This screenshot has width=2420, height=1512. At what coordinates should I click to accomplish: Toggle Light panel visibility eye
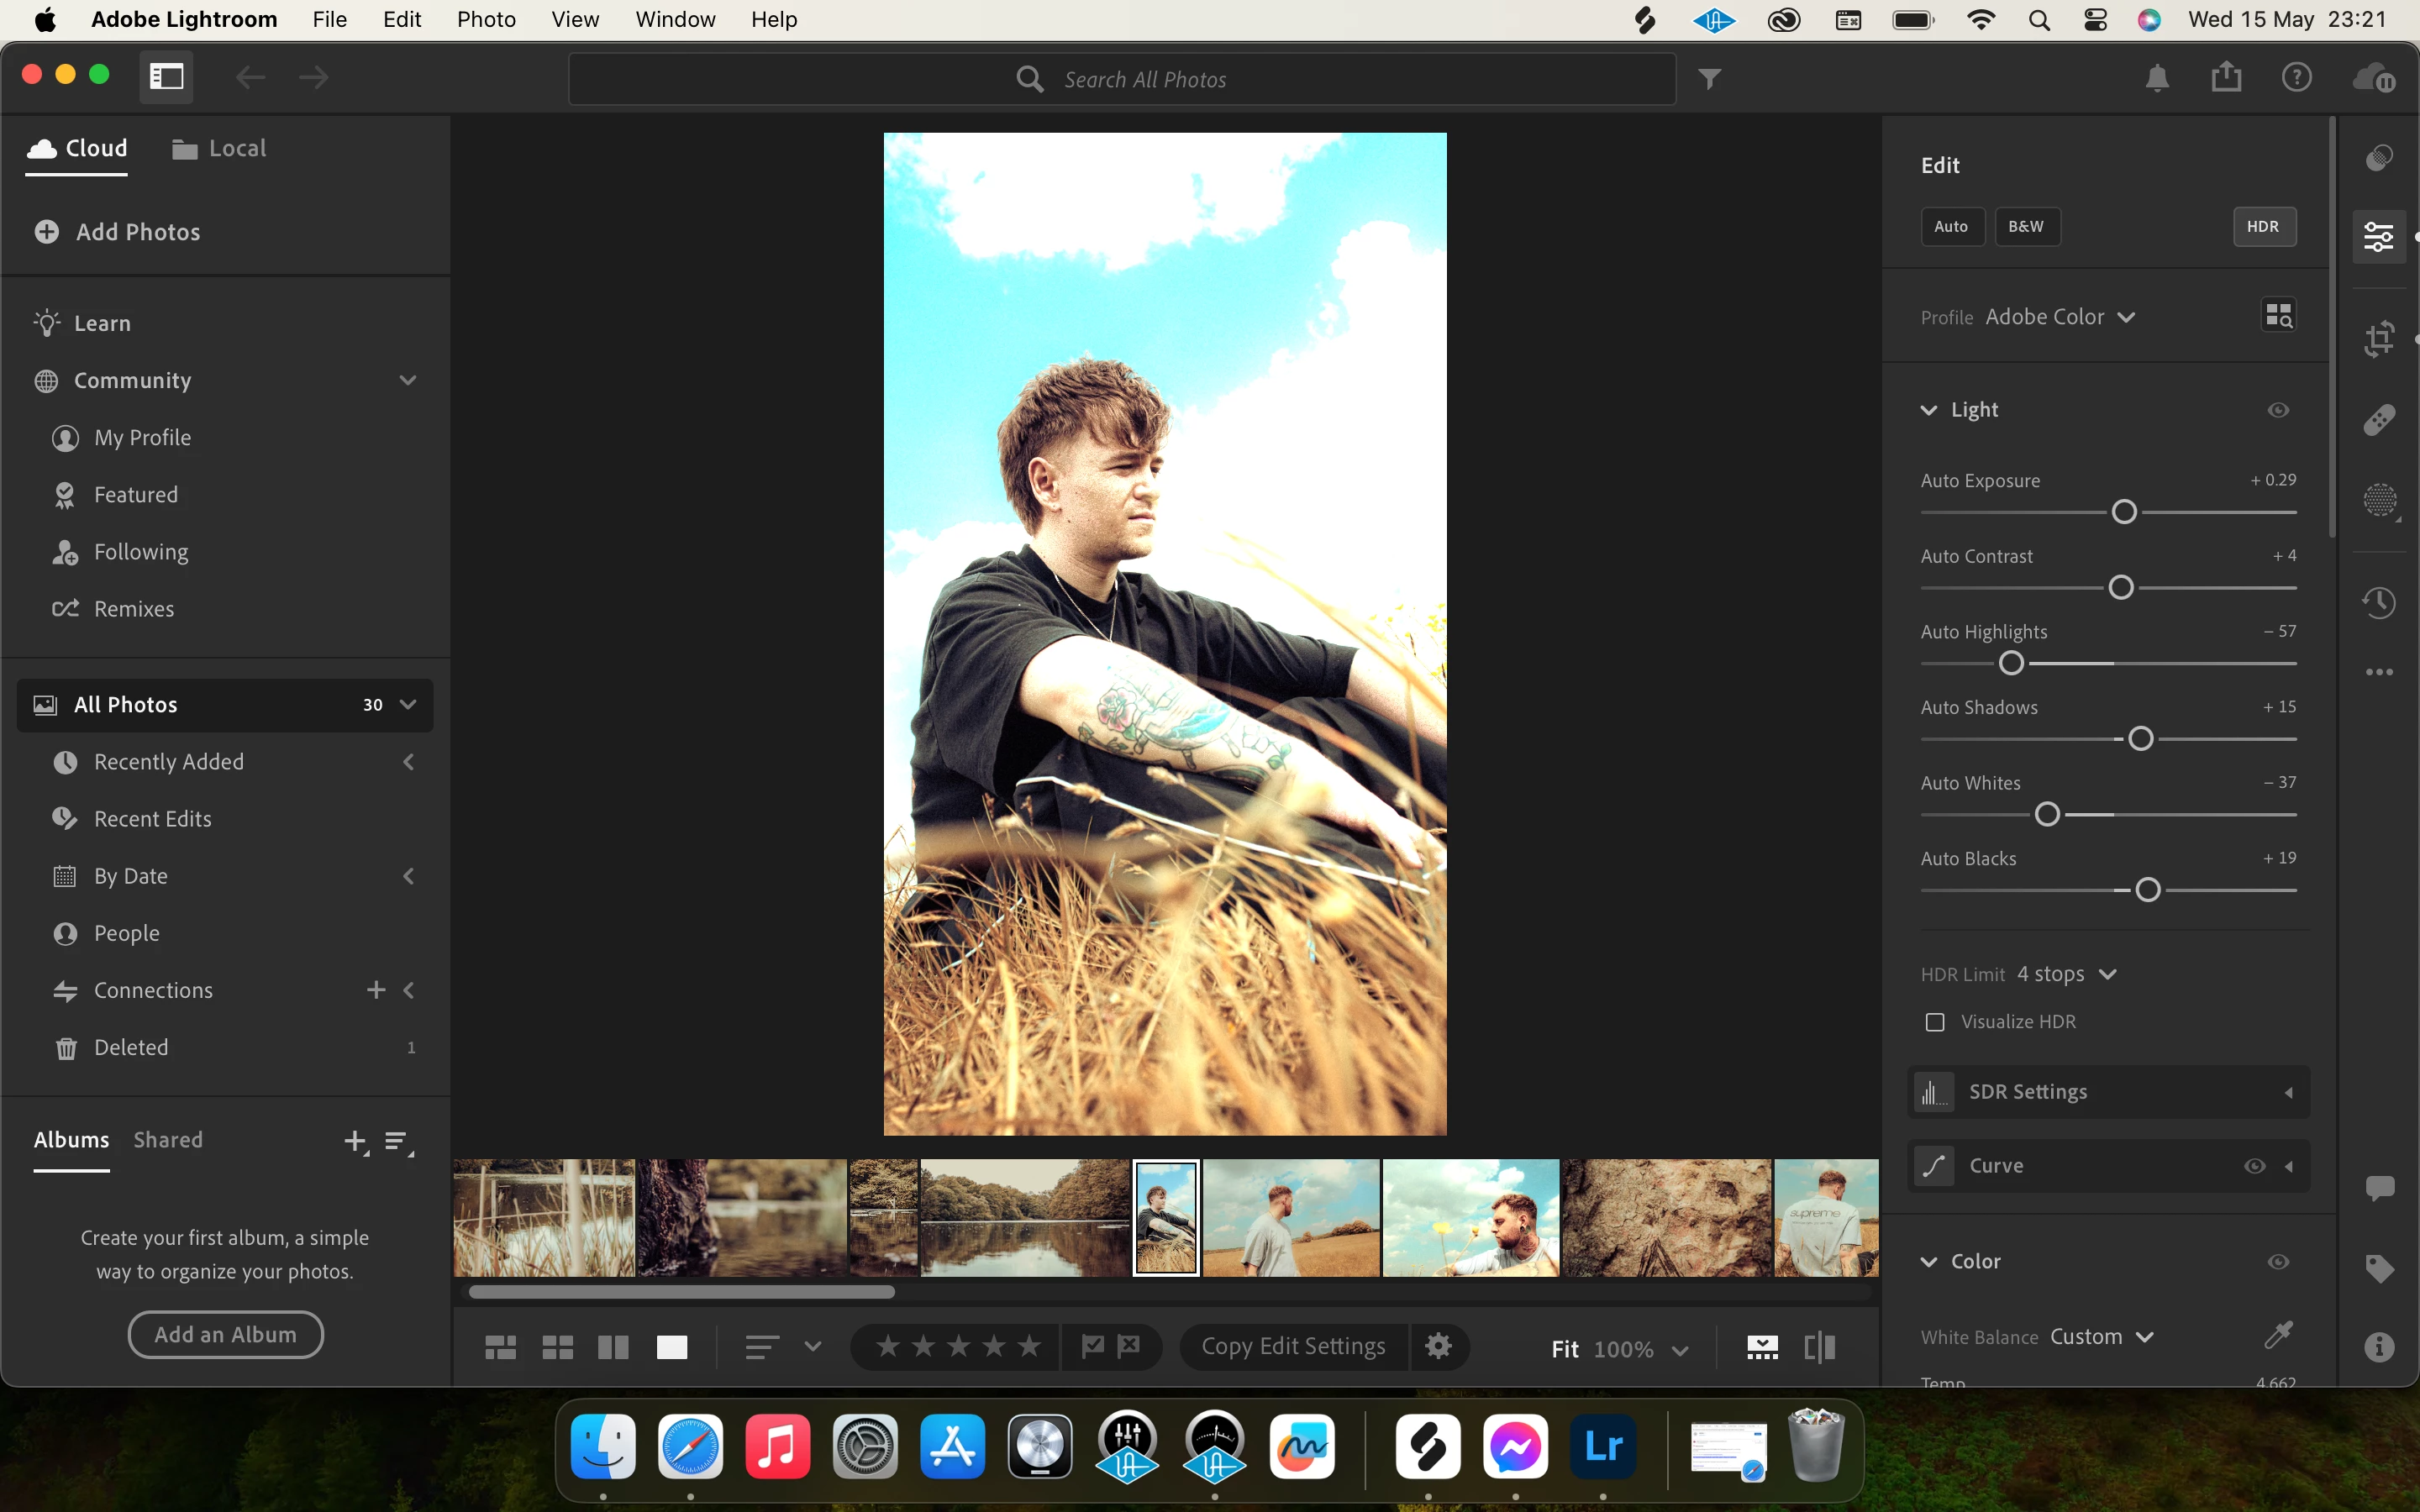2278,410
